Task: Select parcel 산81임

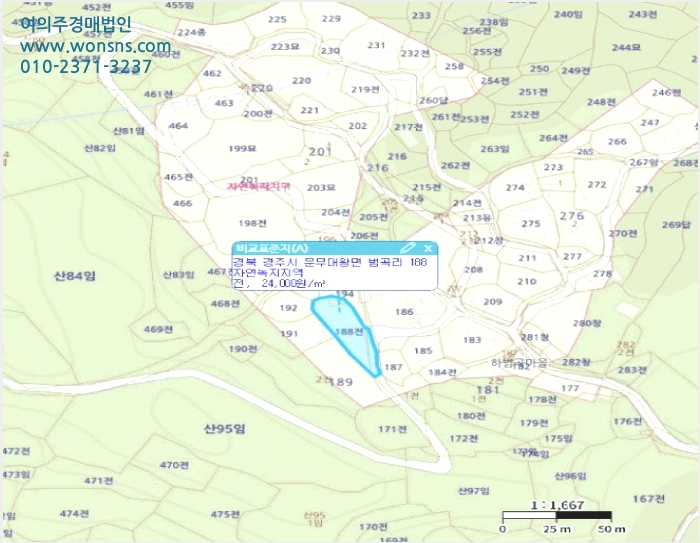Action: [x=129, y=131]
